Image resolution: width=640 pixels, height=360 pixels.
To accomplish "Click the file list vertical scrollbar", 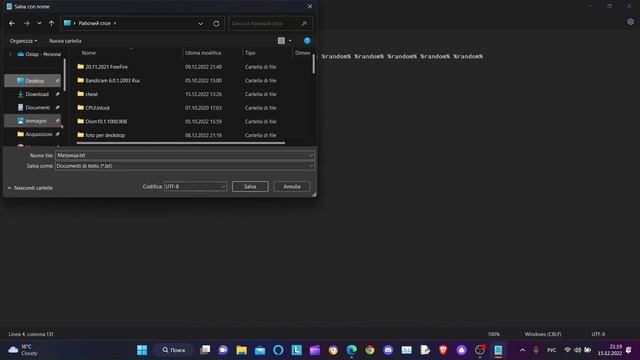I will coord(313,64).
